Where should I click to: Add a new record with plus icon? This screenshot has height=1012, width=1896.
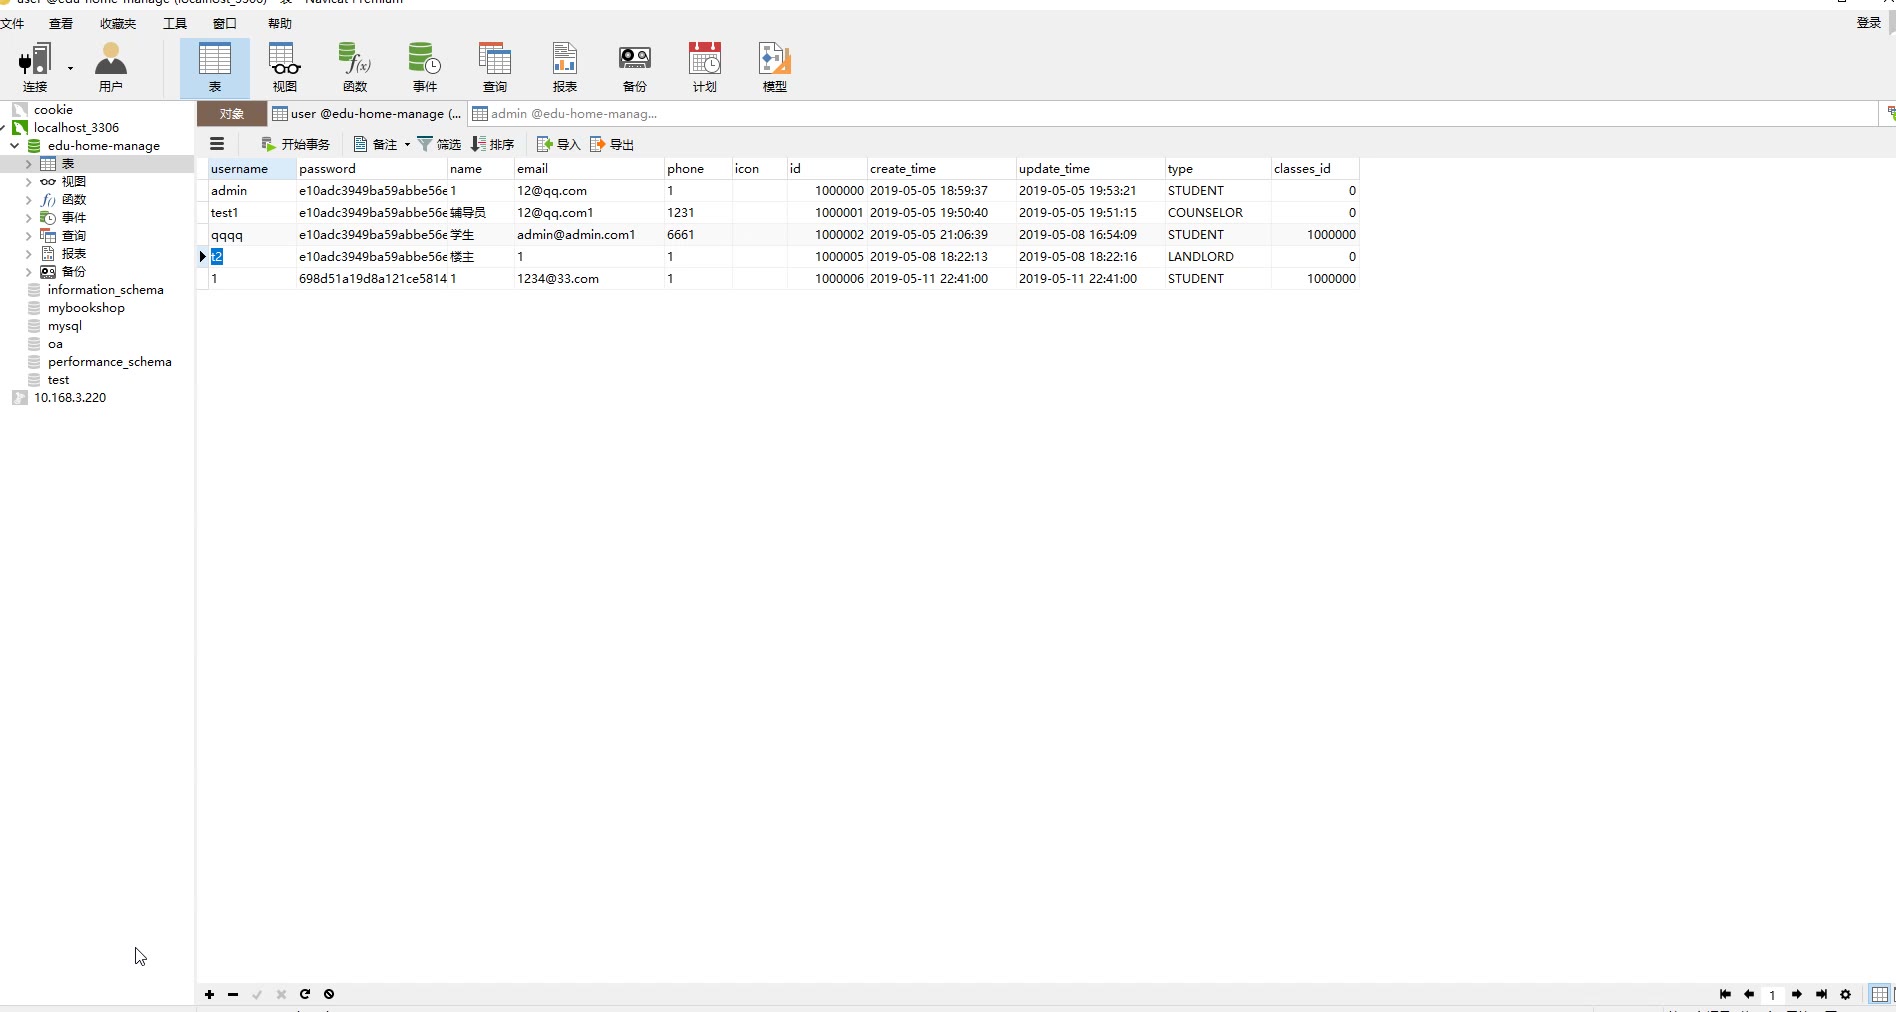209,994
